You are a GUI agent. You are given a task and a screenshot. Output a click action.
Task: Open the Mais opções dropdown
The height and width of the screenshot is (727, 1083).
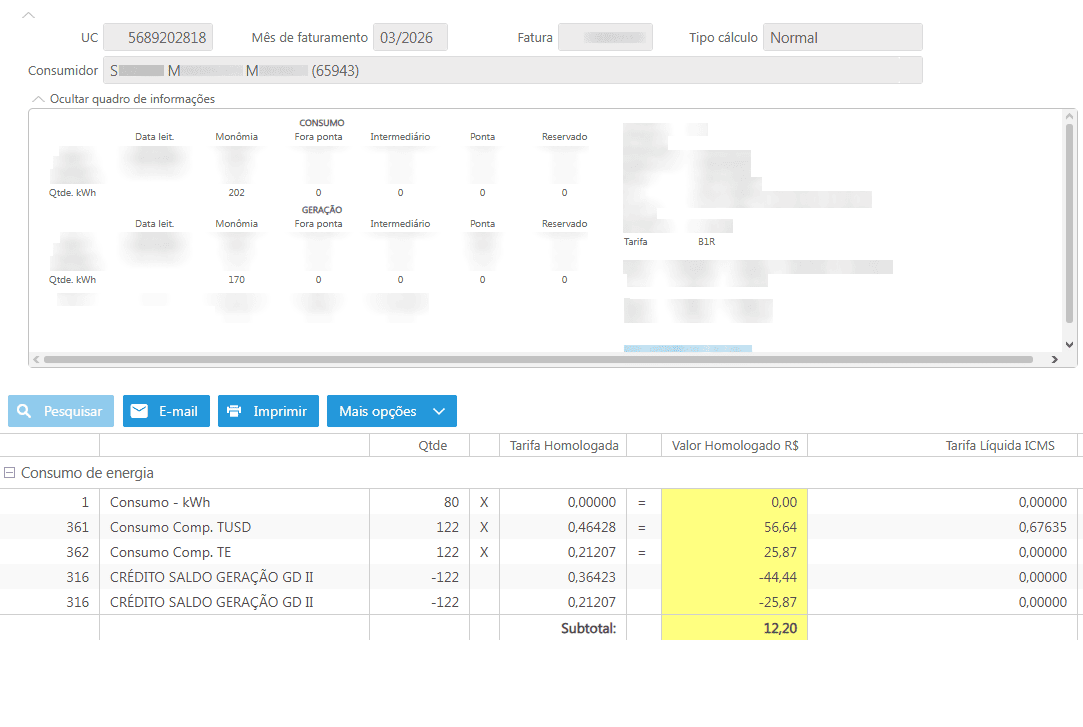pyautogui.click(x=391, y=411)
